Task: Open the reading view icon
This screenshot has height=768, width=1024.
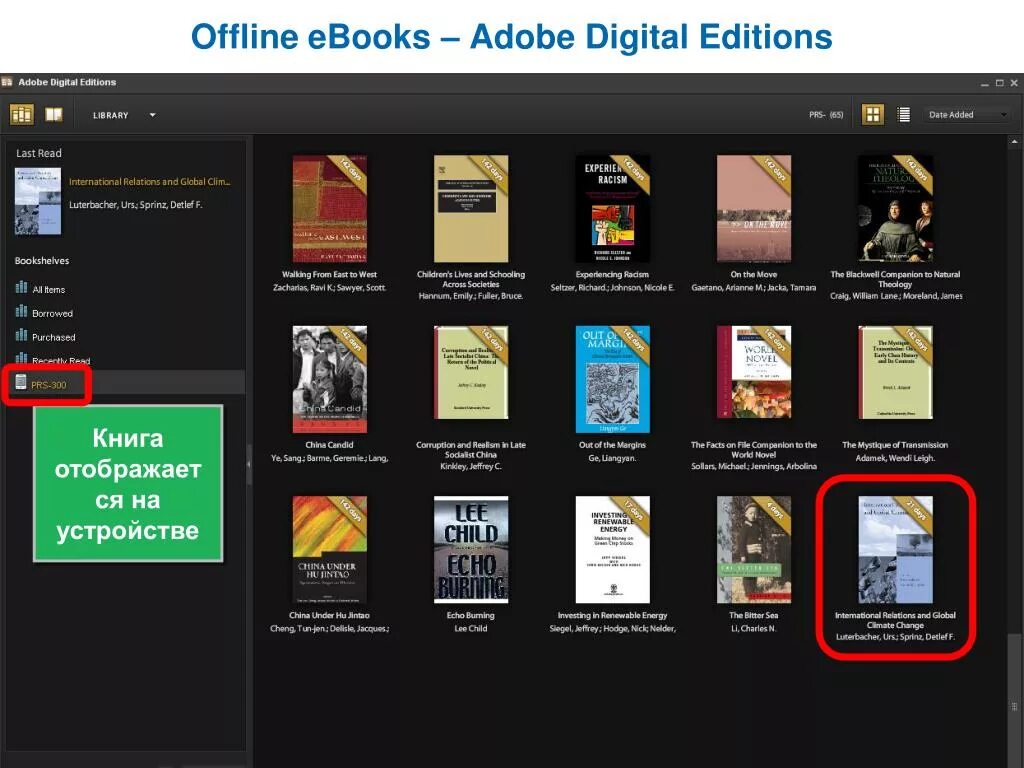Action: pyautogui.click(x=52, y=114)
